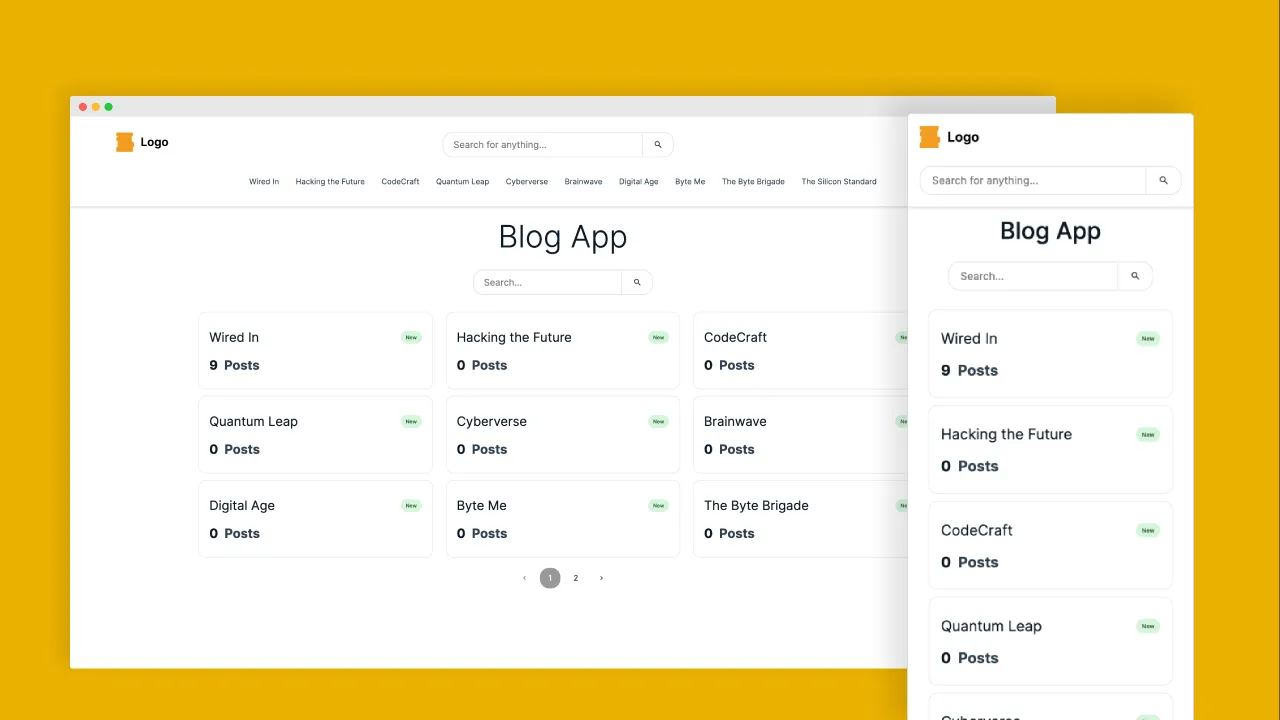Click Logo text in mobile header
This screenshot has width=1280, height=720.
tap(963, 138)
